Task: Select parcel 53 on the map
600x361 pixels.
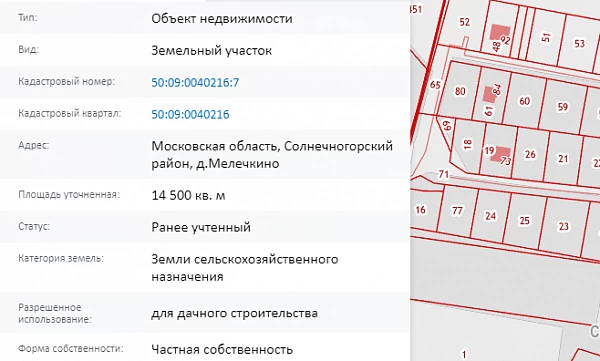Action: [579, 43]
